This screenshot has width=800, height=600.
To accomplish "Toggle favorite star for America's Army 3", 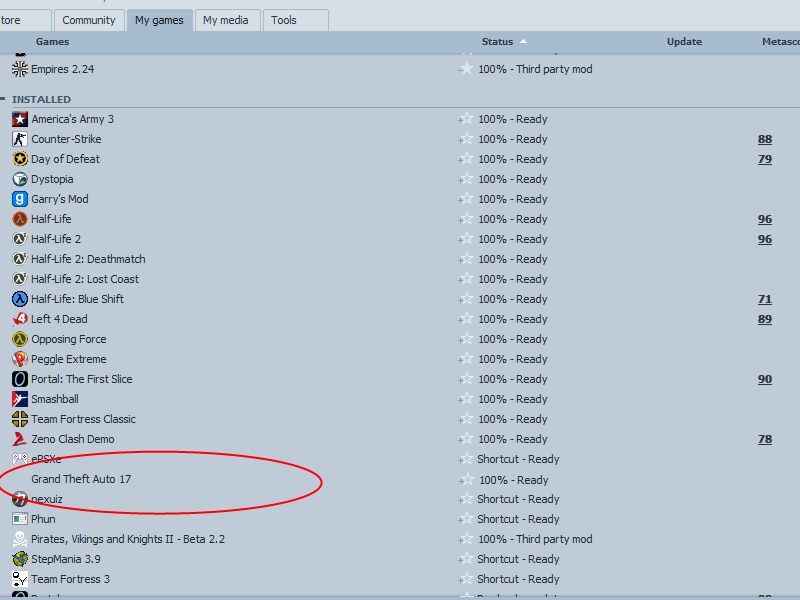I will 465,119.
